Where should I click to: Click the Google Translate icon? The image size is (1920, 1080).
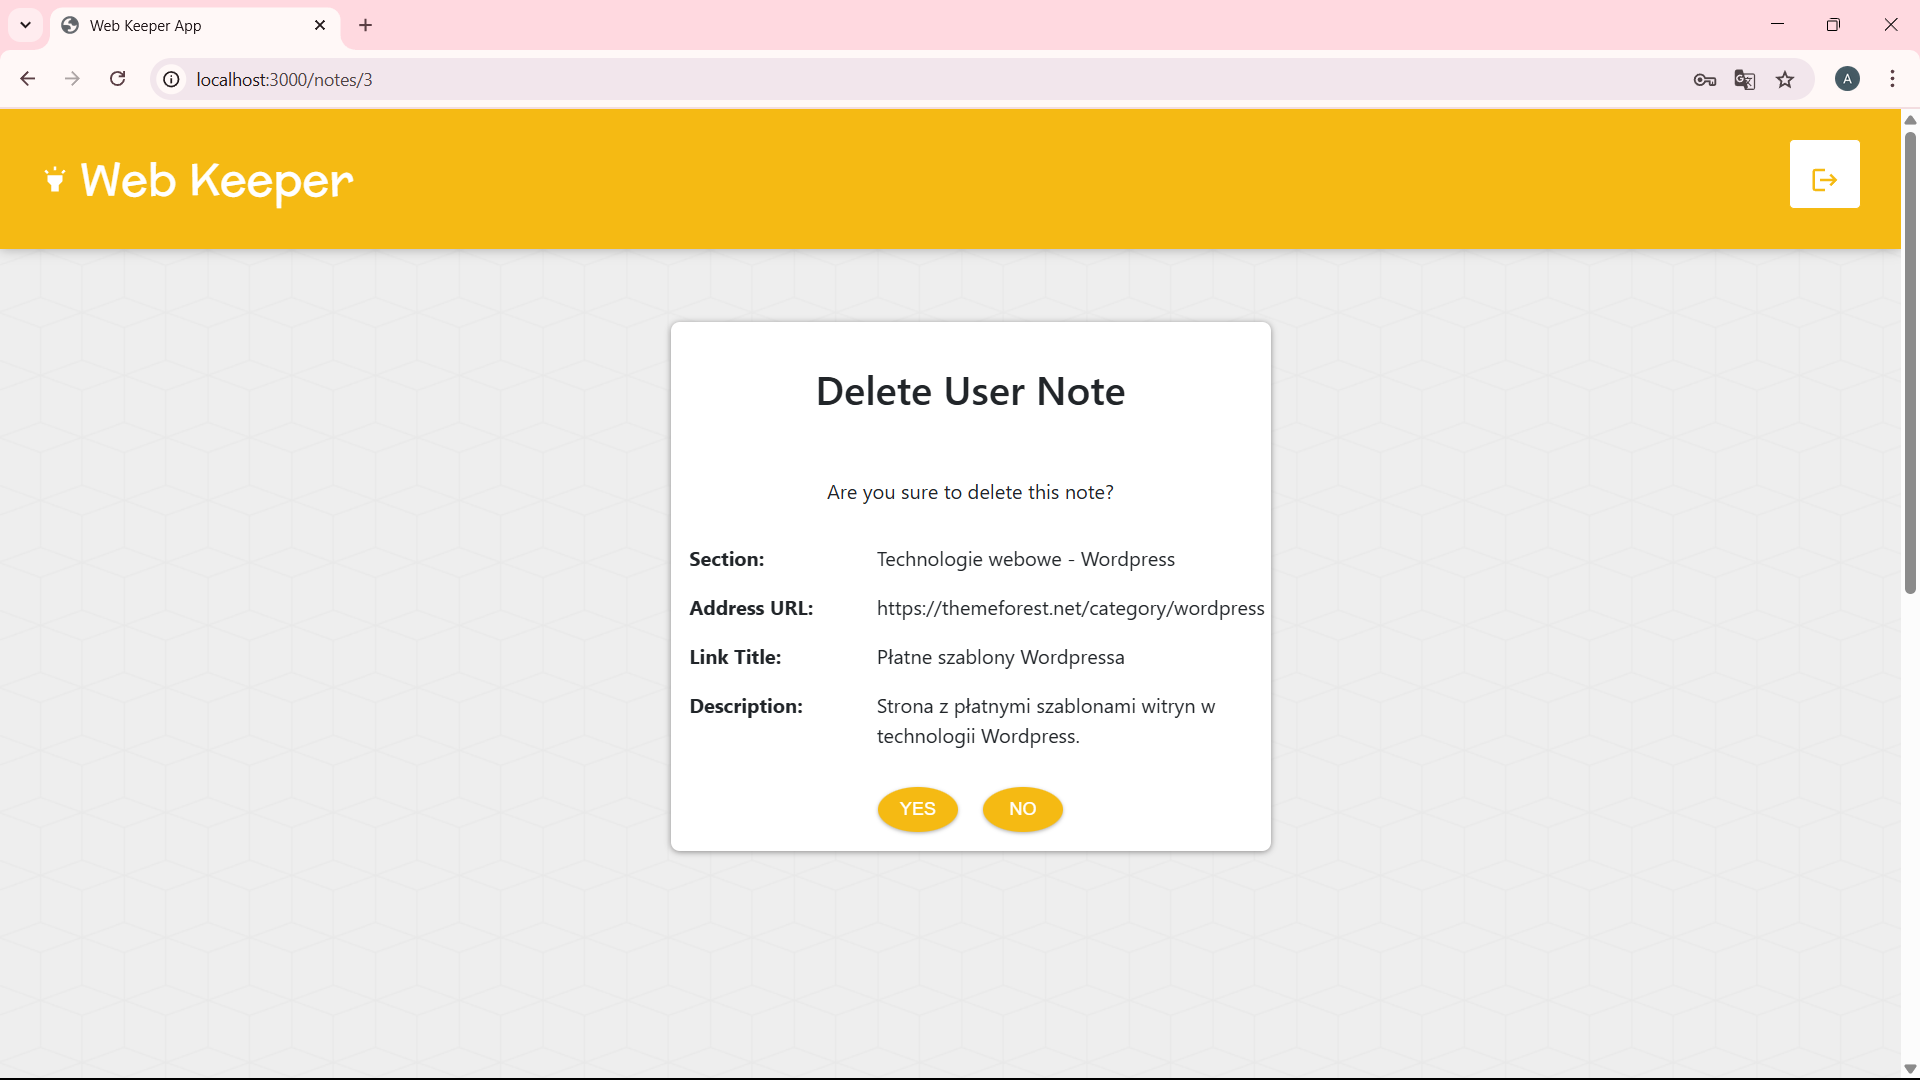point(1745,80)
